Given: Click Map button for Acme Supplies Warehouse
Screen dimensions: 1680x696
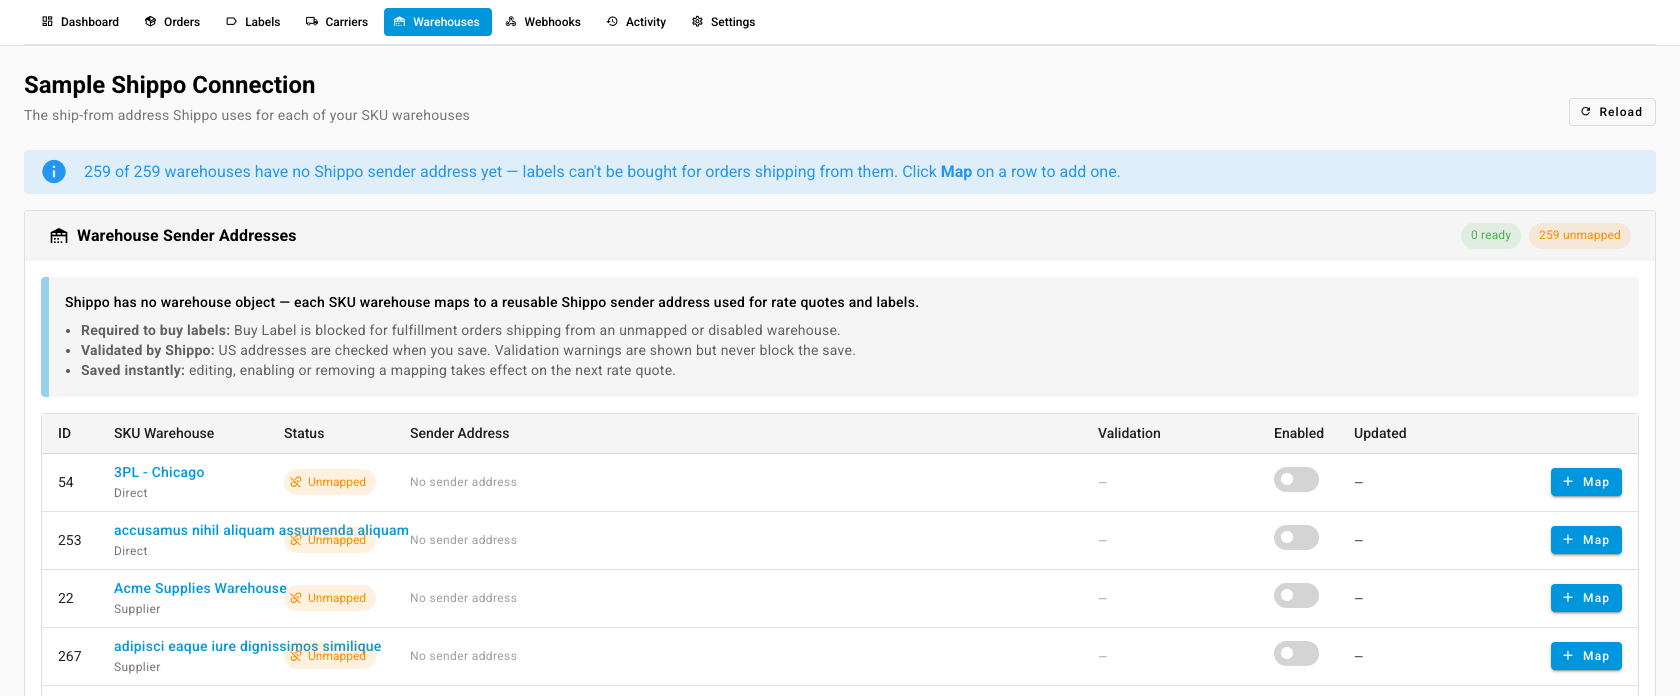Looking at the screenshot, I should (x=1586, y=598).
